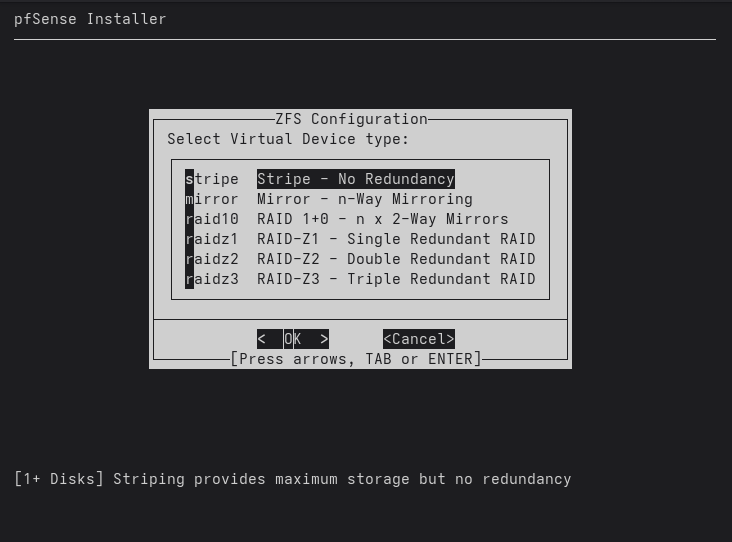Choose 'Stripe - No Redundancy' description

click(x=356, y=179)
